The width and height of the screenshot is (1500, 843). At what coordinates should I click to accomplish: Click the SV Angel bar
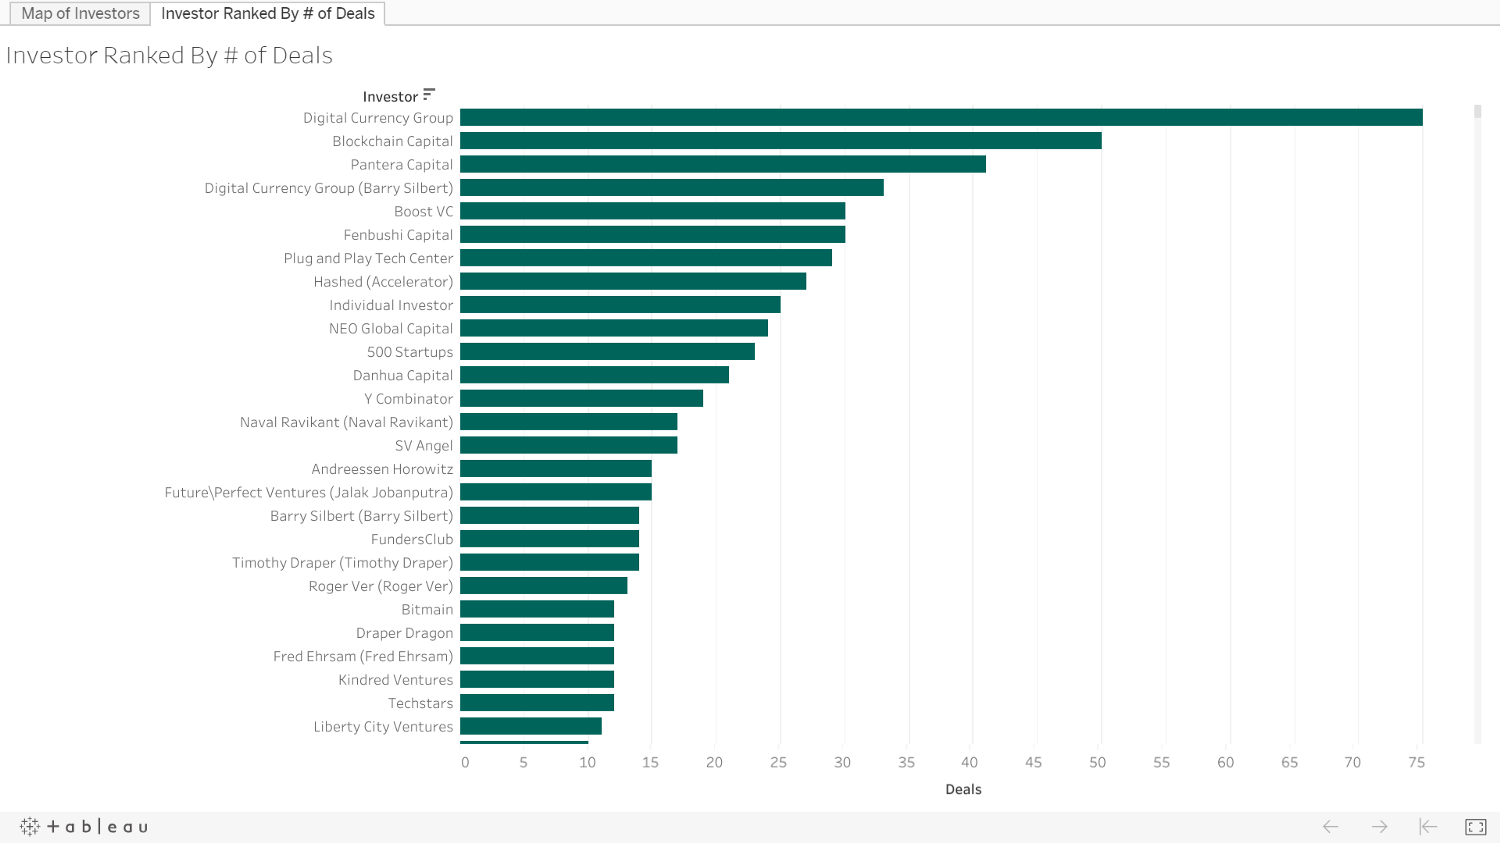pos(569,445)
